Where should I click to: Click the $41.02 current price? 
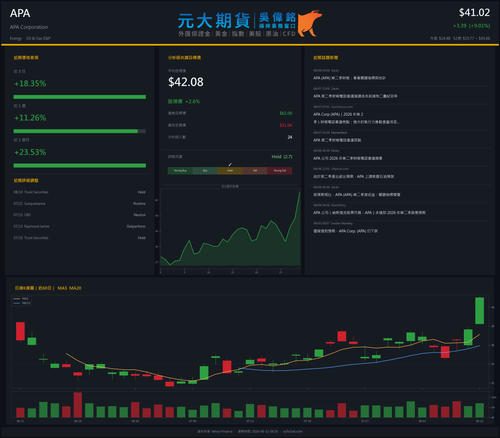(x=474, y=13)
